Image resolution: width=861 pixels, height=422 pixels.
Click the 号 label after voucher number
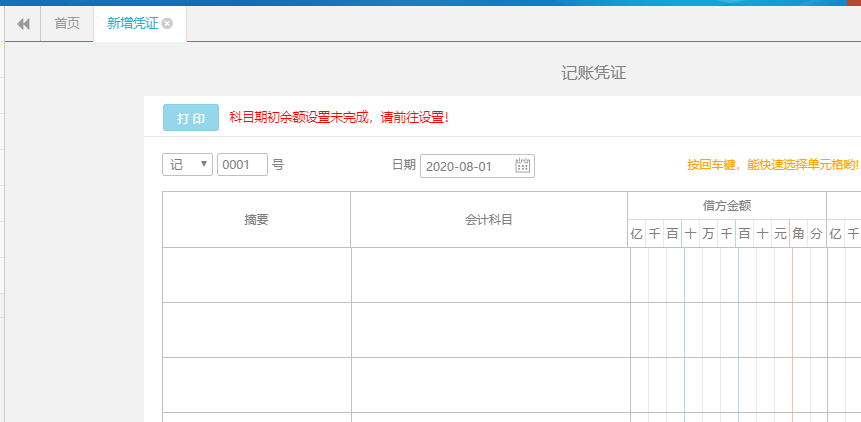pyautogui.click(x=278, y=164)
